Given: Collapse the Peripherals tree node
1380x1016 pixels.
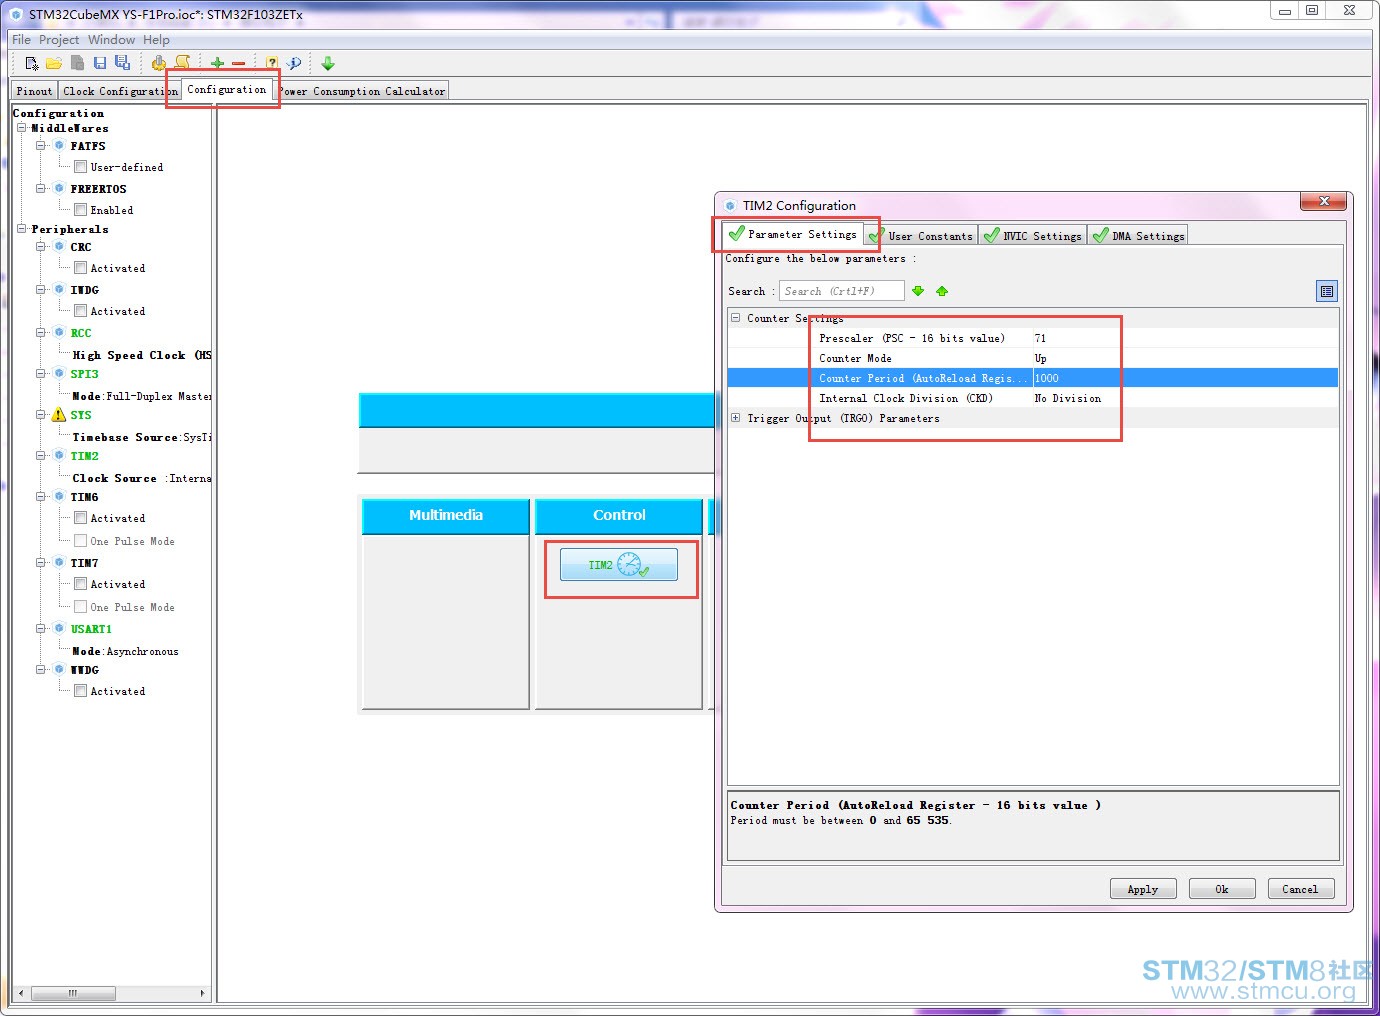Looking at the screenshot, I should pyautogui.click(x=22, y=229).
